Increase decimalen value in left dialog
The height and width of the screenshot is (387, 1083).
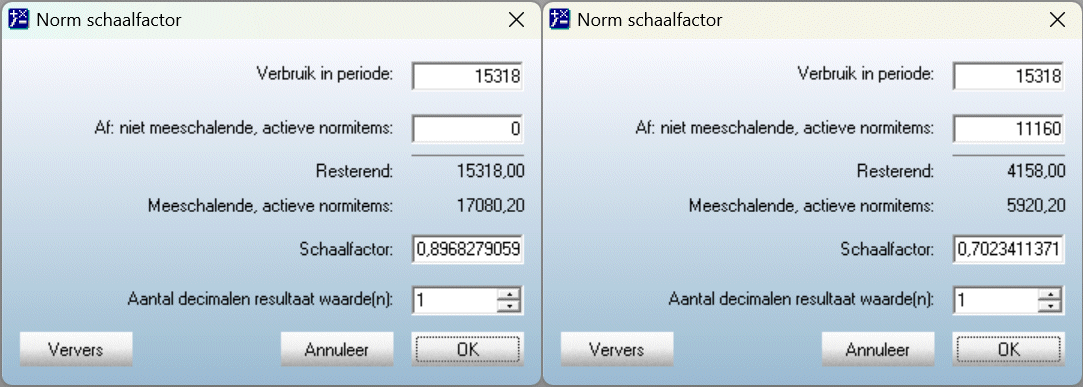(510, 294)
